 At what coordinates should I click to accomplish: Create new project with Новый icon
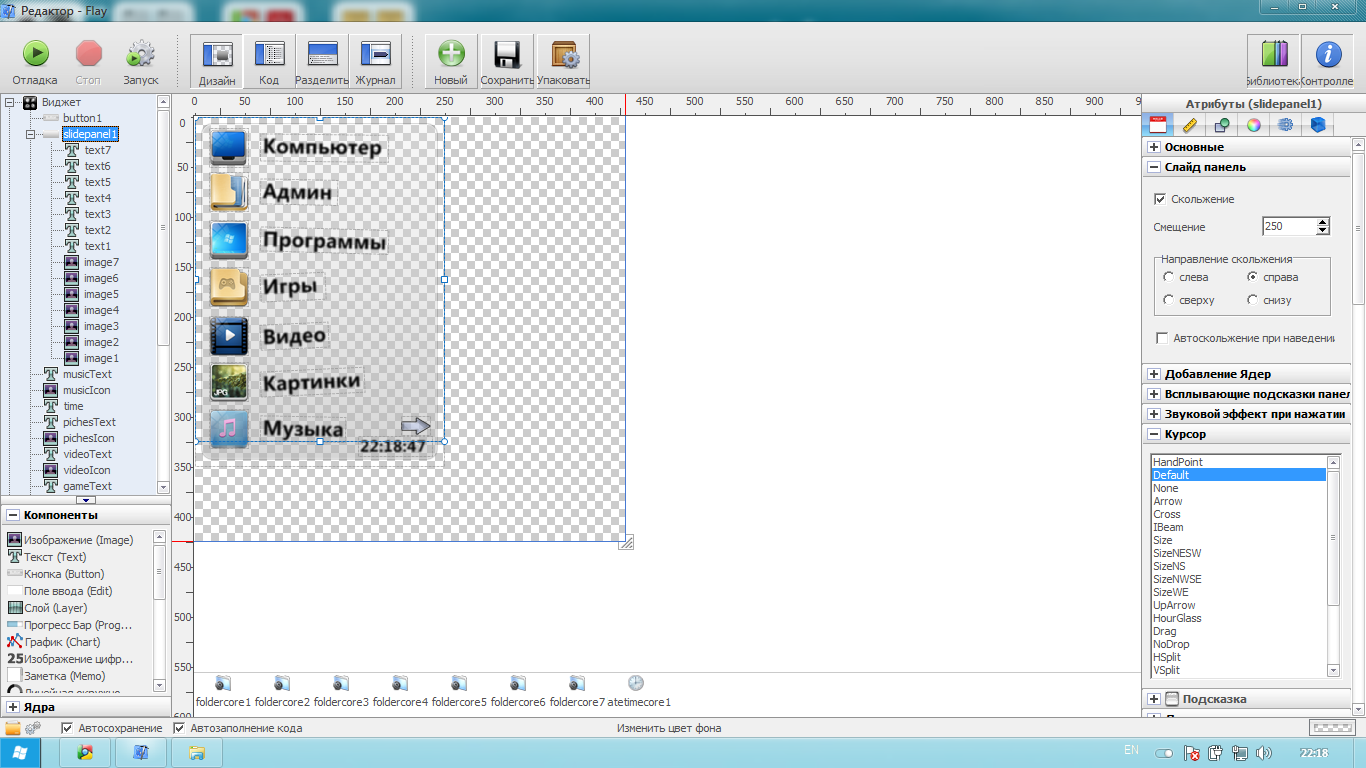click(451, 55)
